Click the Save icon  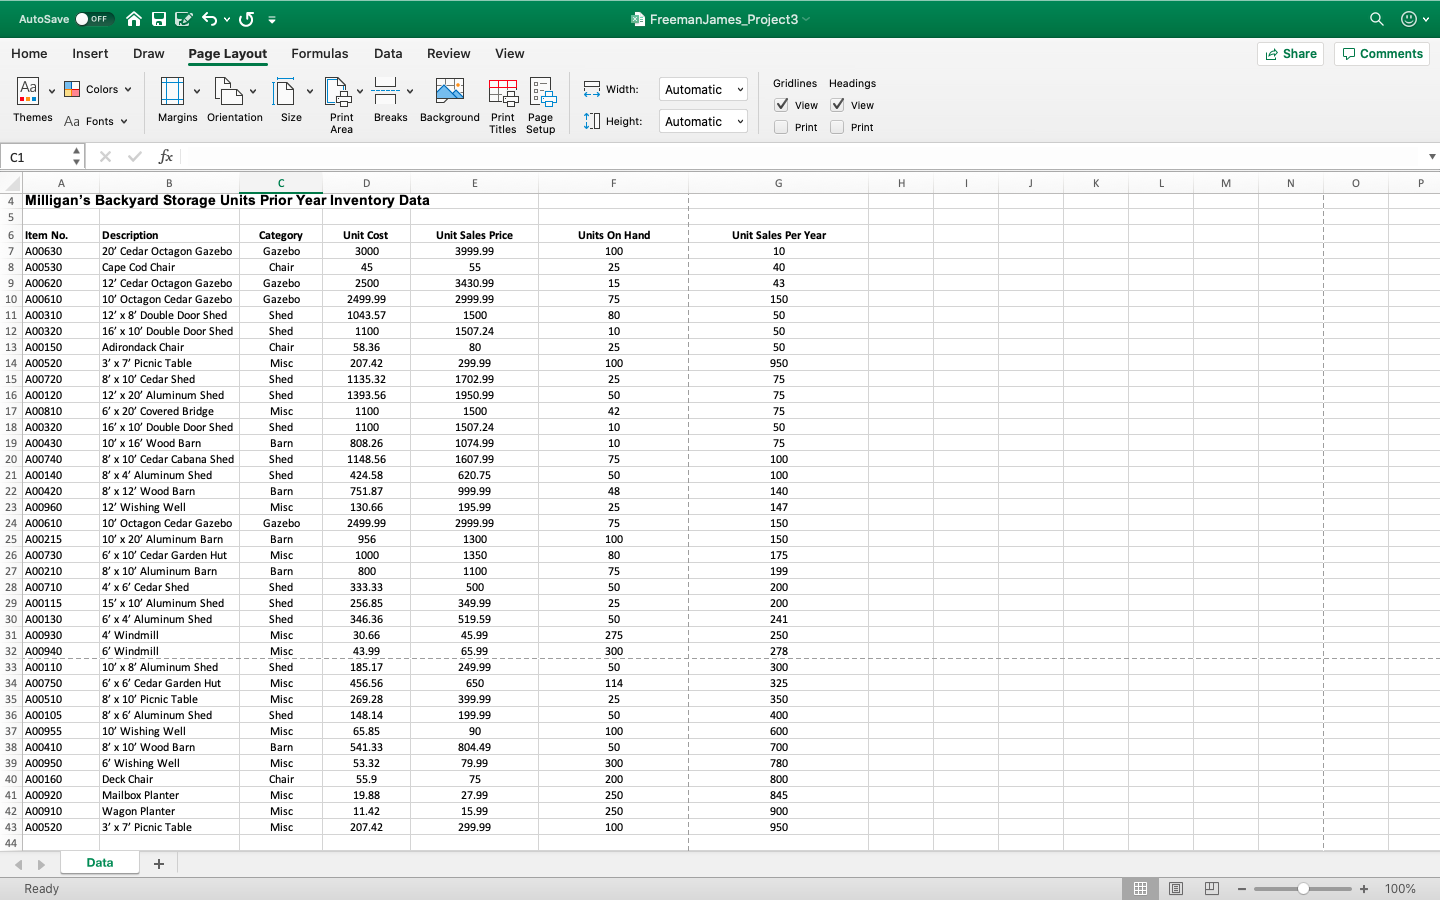159,18
